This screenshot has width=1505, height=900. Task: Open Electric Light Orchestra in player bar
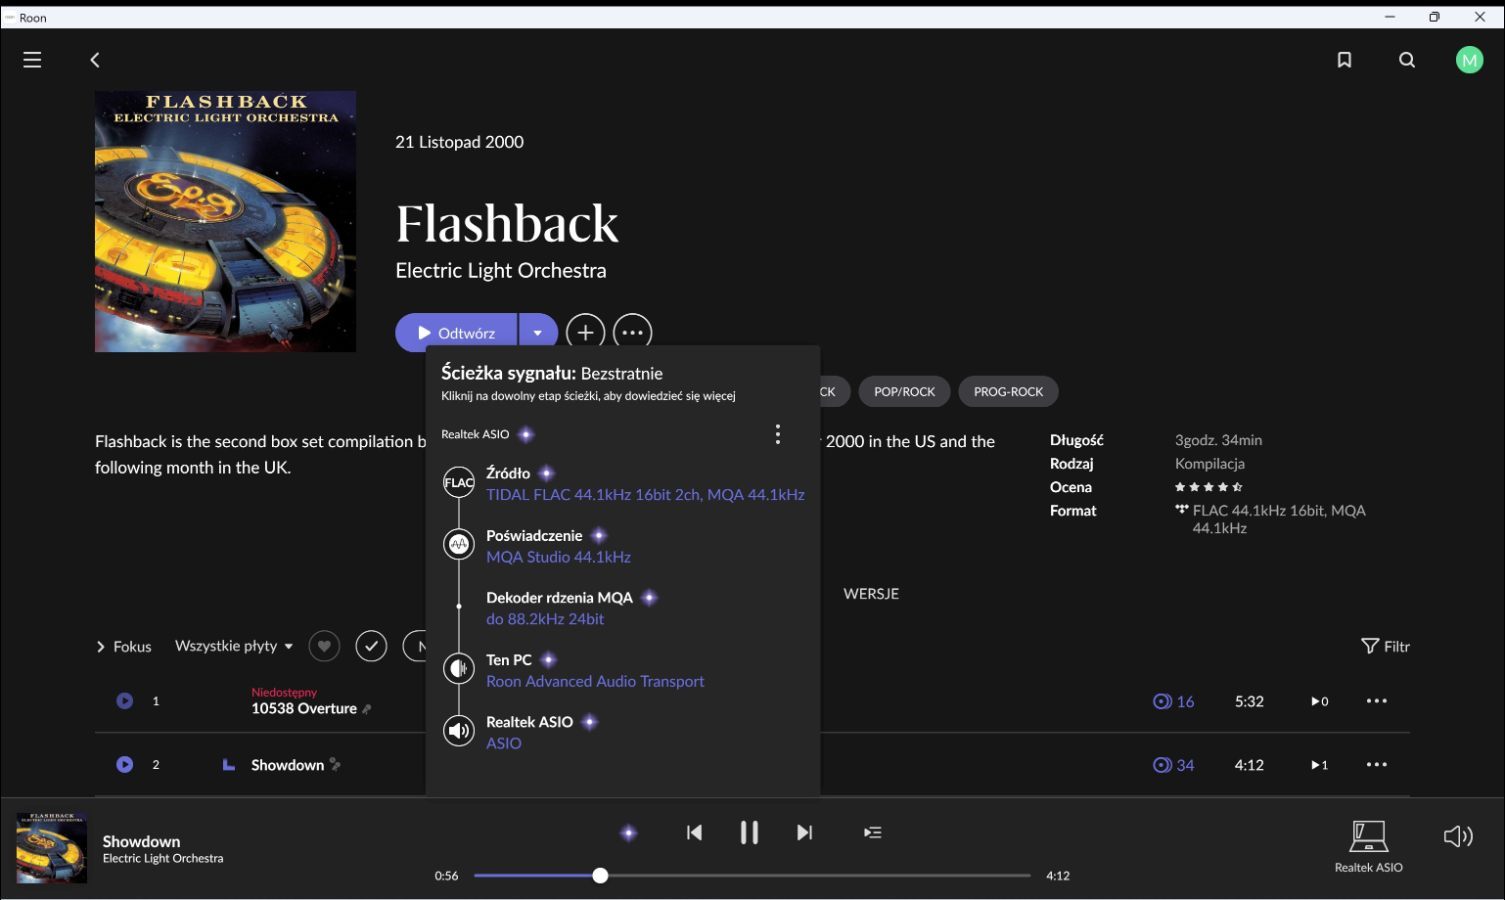(163, 858)
